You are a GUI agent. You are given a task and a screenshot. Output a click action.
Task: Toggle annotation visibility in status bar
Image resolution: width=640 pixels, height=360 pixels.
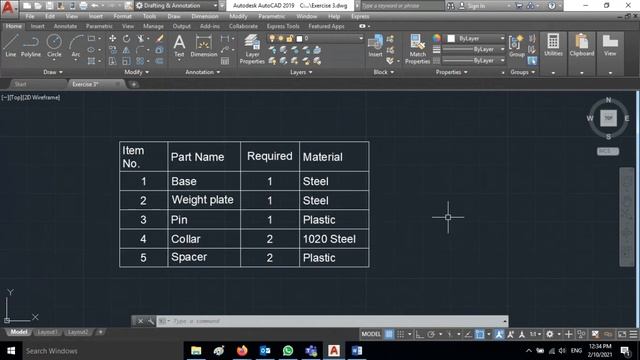coord(499,334)
